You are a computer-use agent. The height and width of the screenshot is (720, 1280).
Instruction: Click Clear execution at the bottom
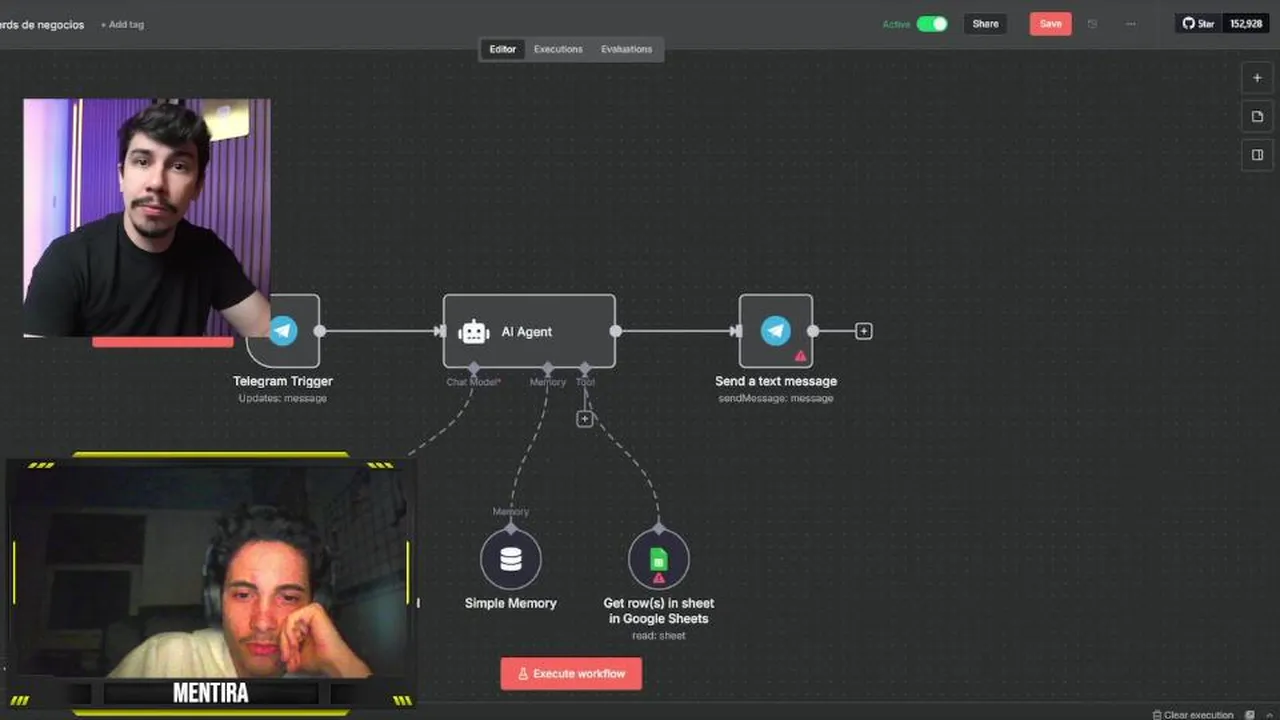tap(1193, 715)
